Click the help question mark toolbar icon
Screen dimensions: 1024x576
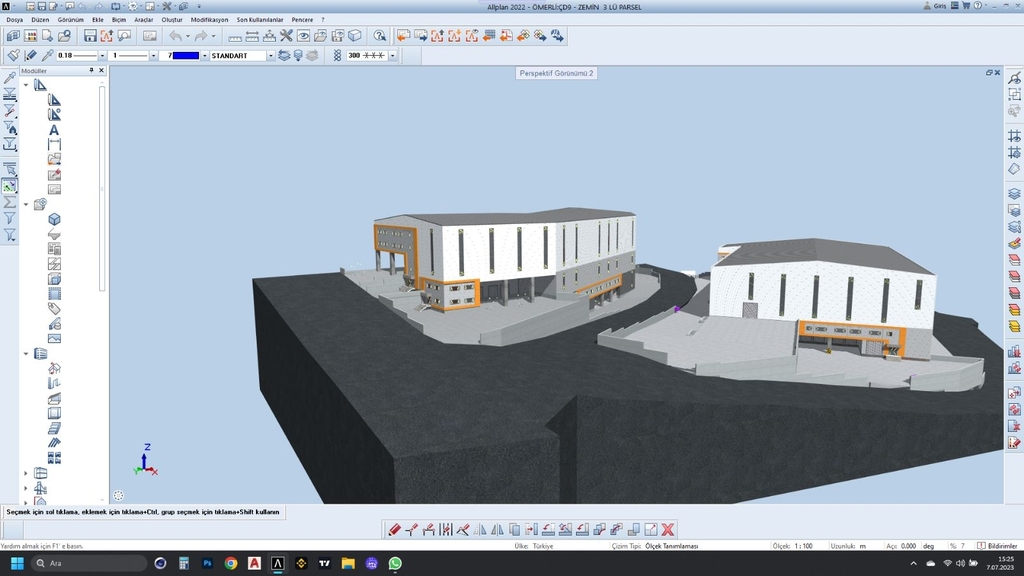pos(379,36)
